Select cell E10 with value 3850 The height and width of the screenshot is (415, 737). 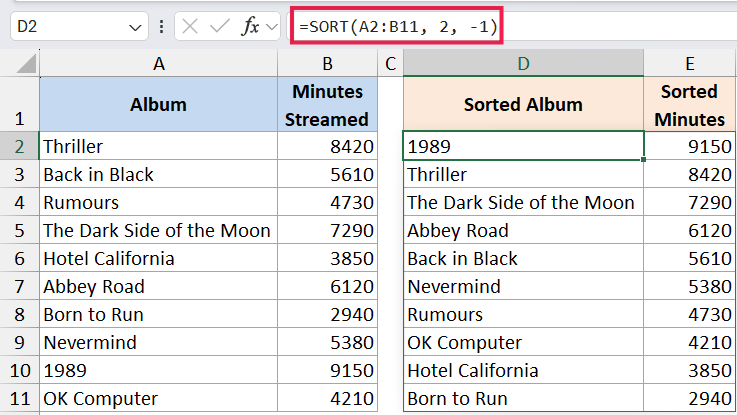coord(690,370)
